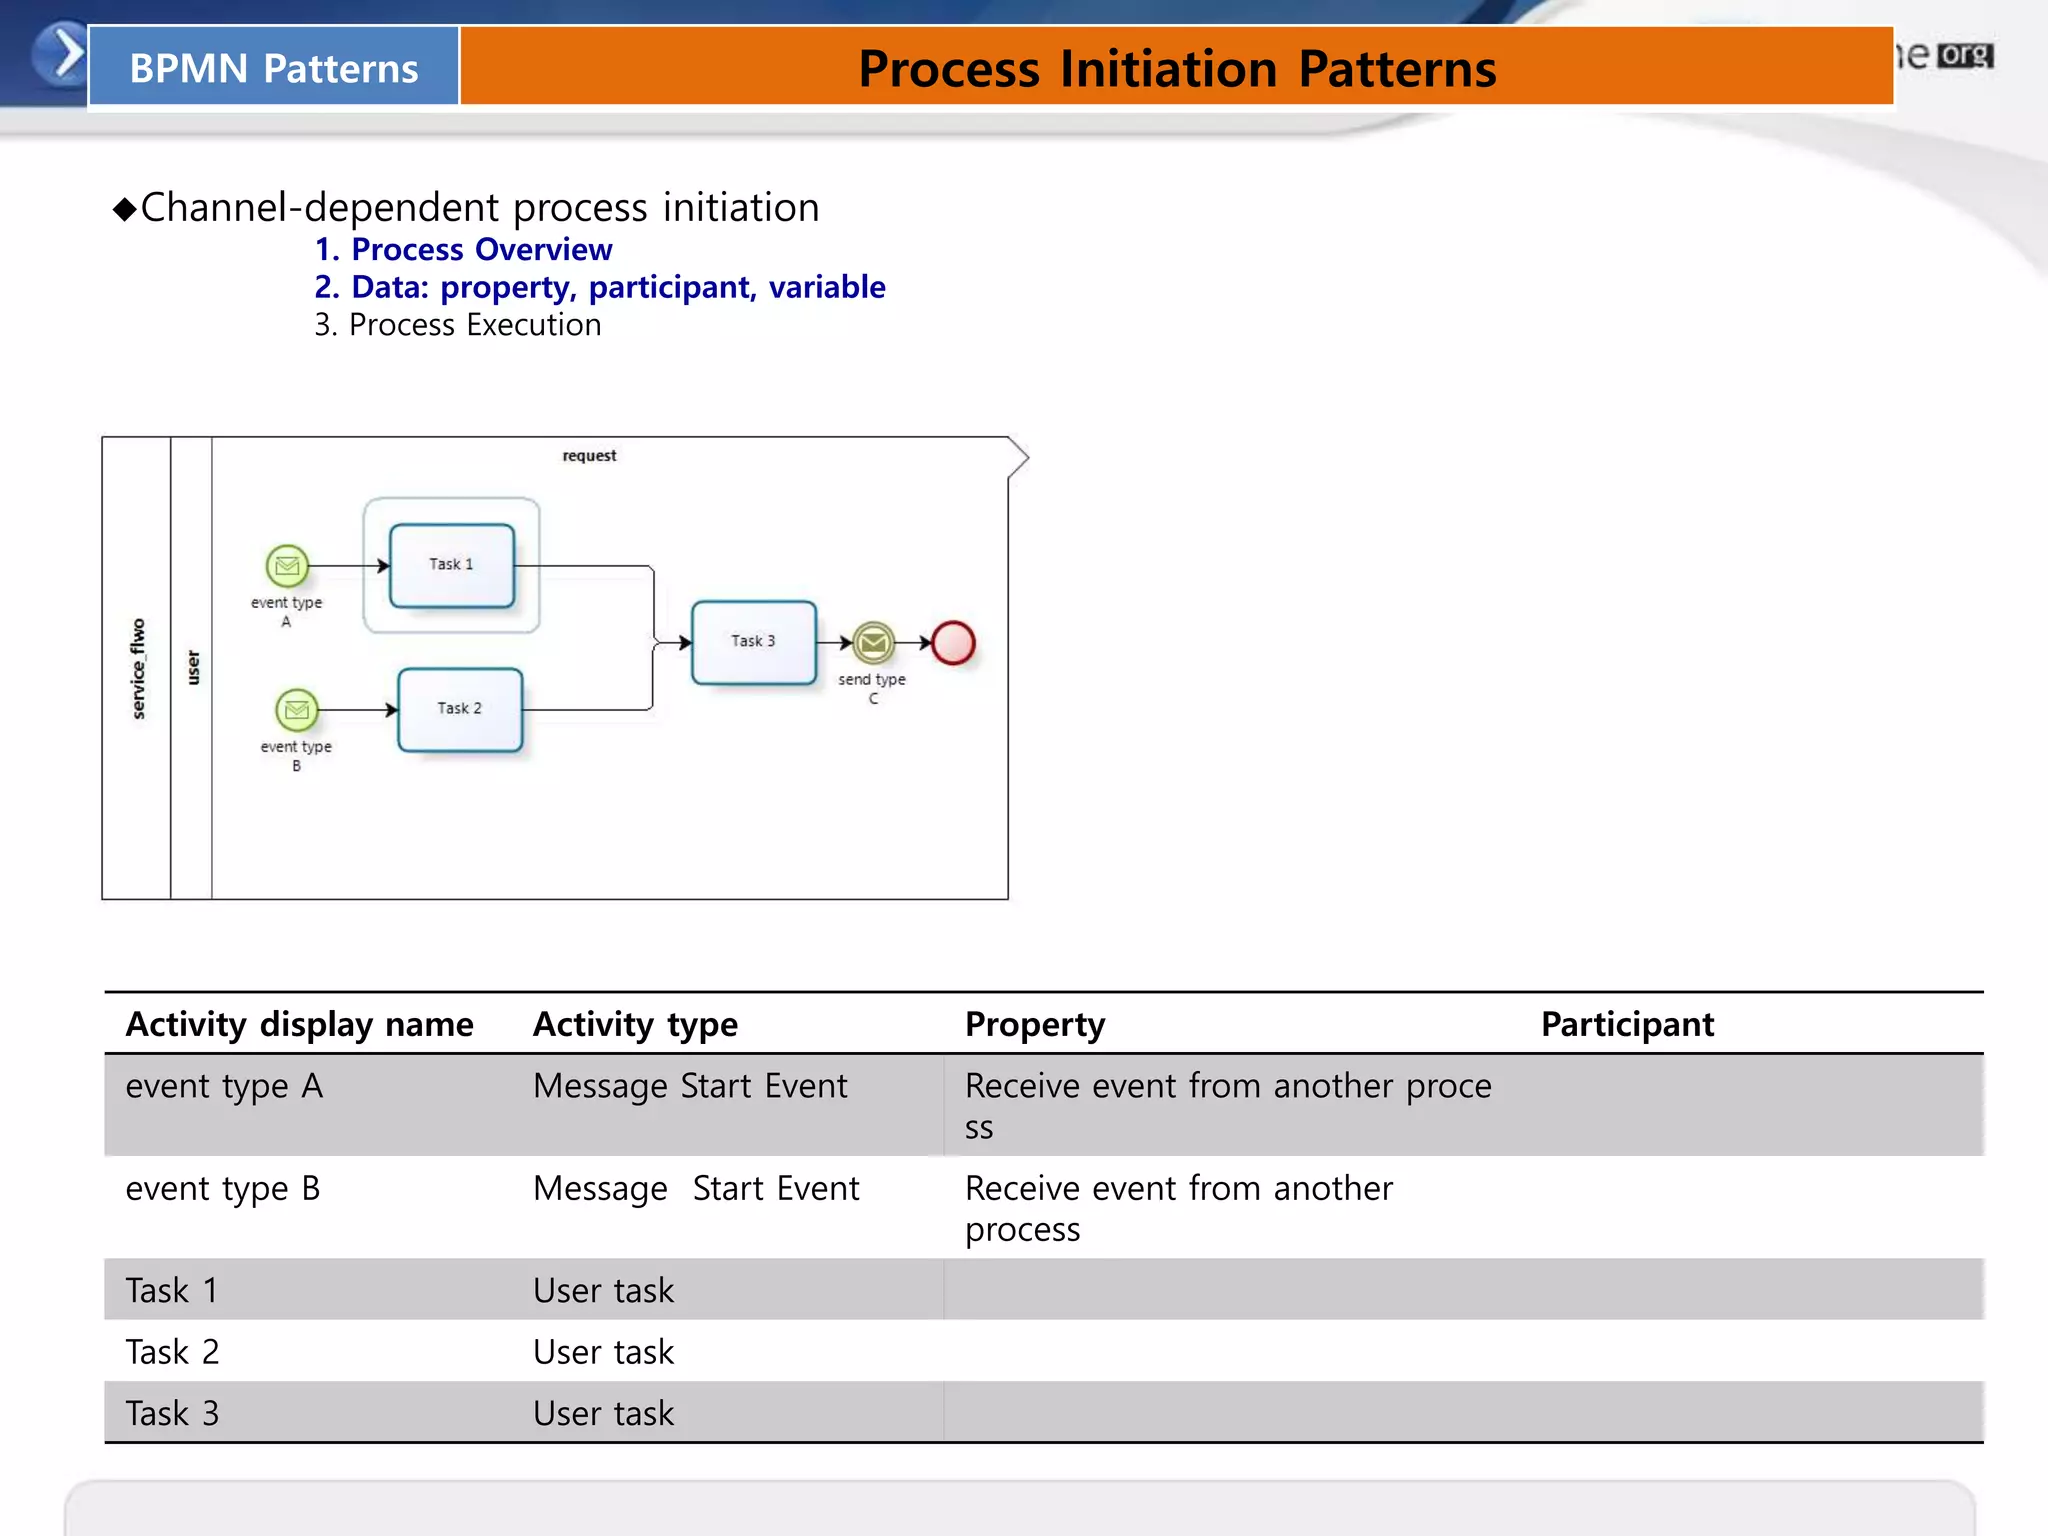
Task: Click the 'request' label atop the diagram
Action: pyautogui.click(x=589, y=456)
